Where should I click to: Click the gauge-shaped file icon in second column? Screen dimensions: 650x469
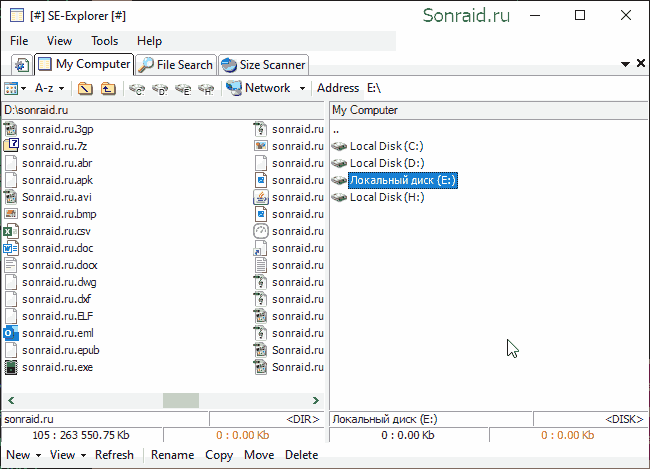[x=261, y=231]
